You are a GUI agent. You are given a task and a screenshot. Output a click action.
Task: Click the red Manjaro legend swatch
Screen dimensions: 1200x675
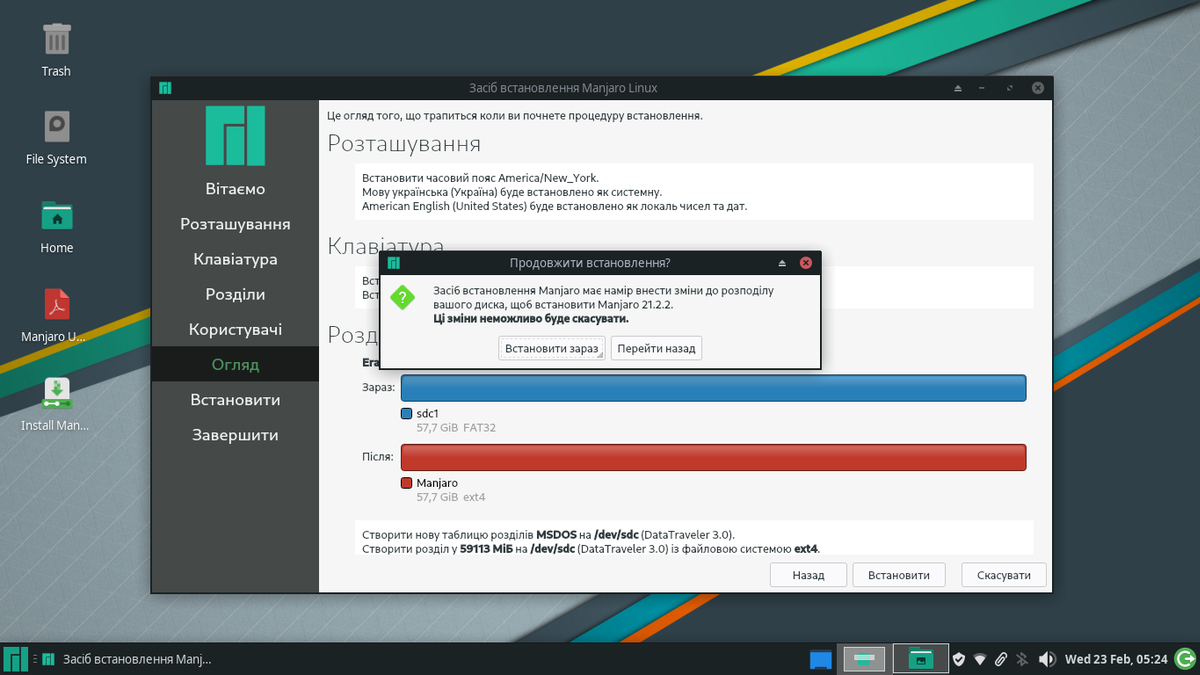coord(406,482)
